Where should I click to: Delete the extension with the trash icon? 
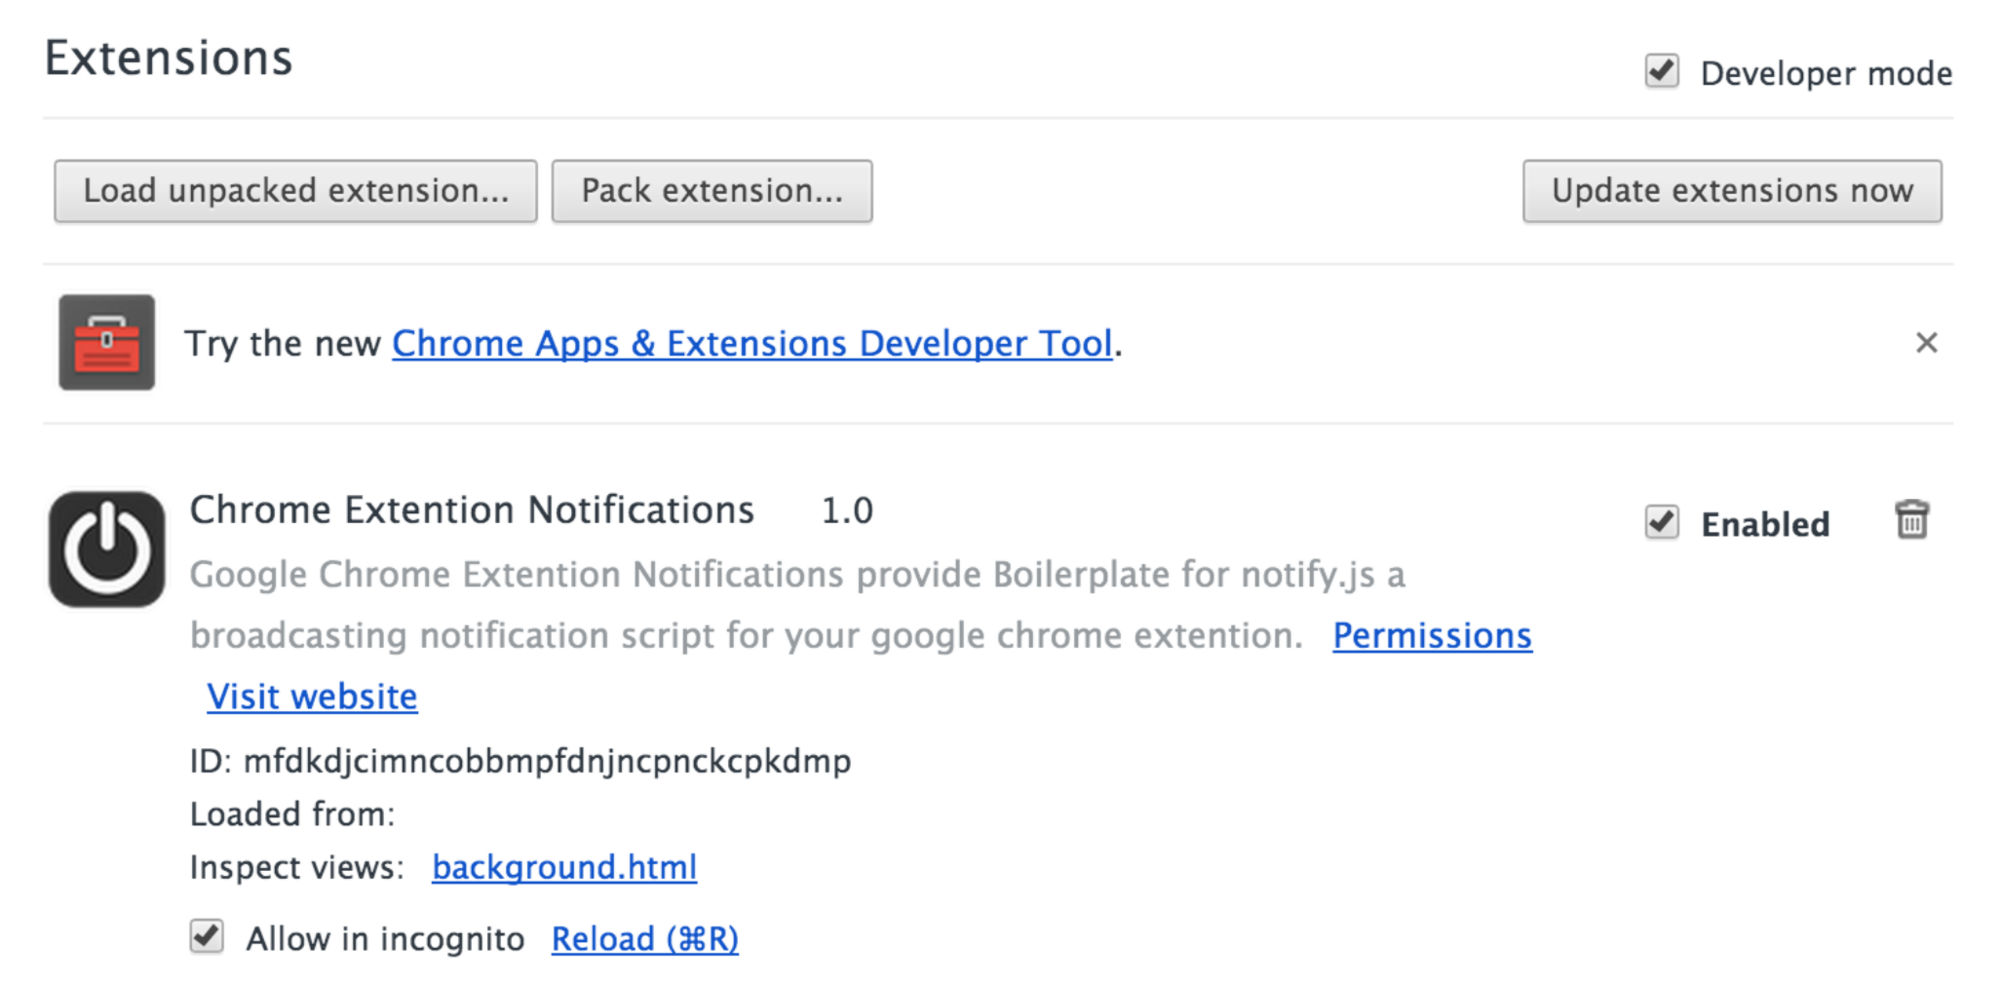coord(1911,521)
